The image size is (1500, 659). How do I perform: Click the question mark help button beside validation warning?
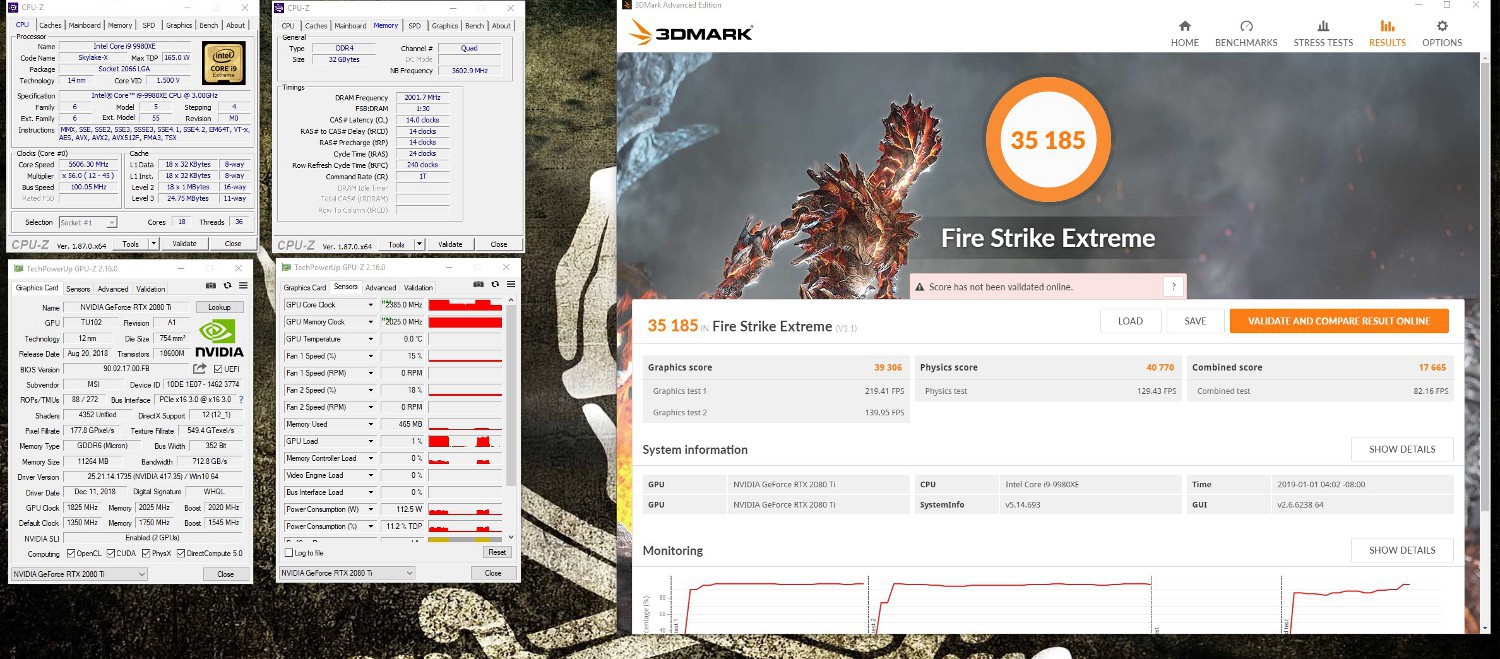click(1173, 287)
